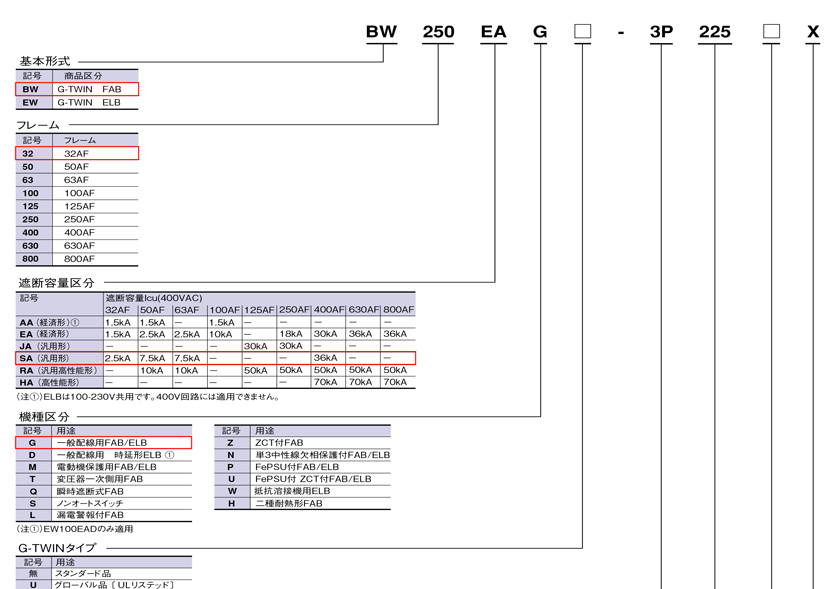The image size is (830, 589).
Task: Click the '10kA' cell in the EA row
Action: 221,334
